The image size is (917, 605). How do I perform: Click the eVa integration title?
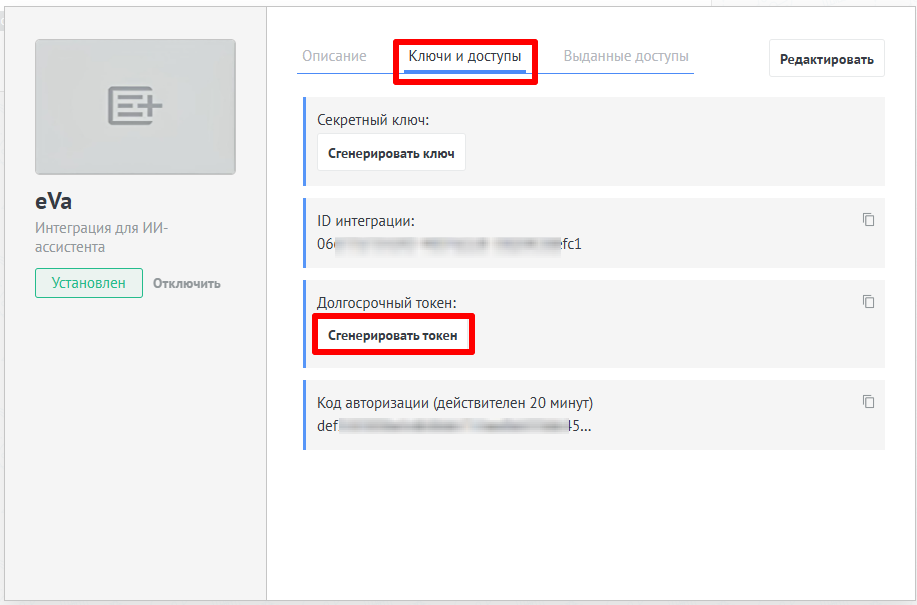click(x=54, y=202)
